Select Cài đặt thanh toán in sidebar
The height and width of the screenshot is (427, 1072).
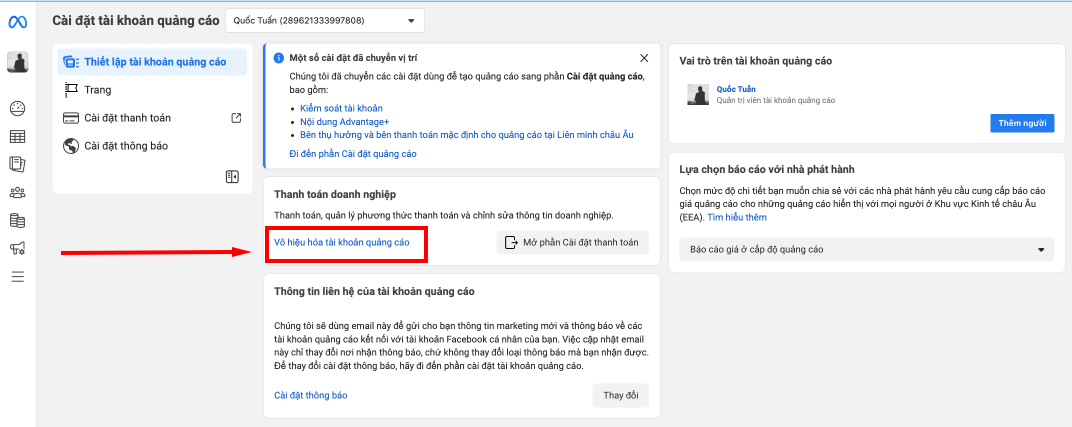(x=152, y=118)
